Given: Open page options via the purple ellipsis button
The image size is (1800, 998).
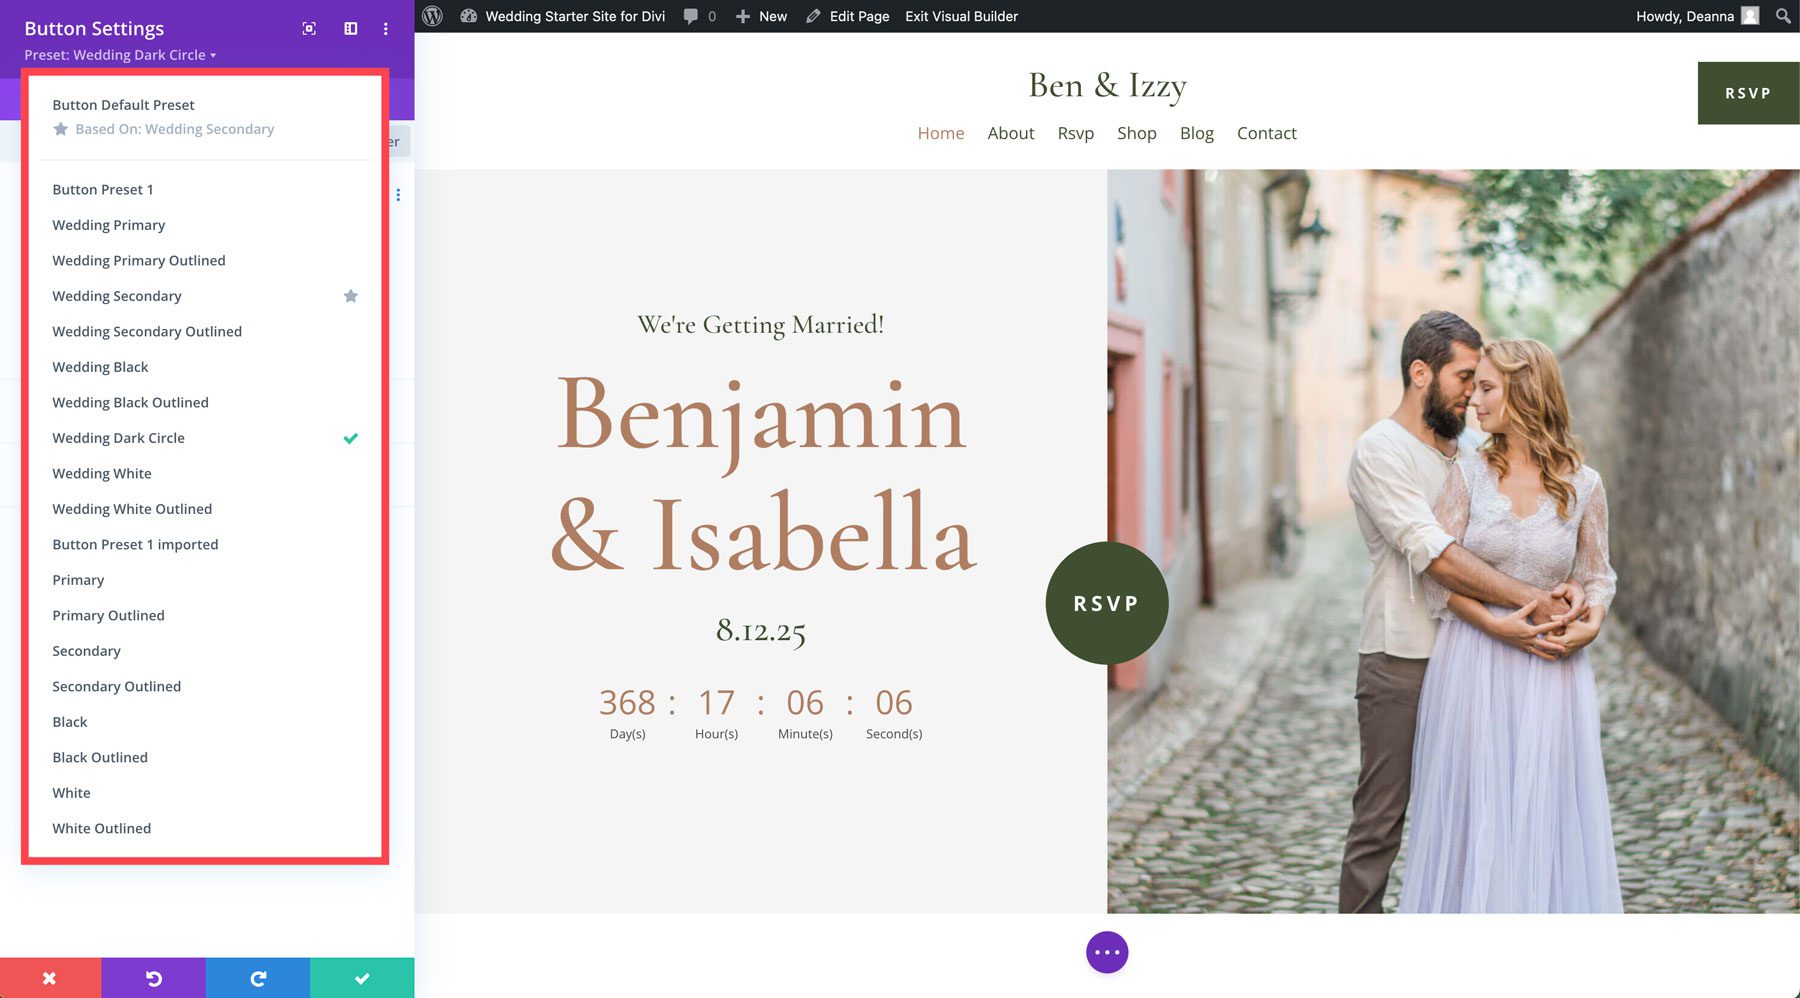Looking at the screenshot, I should [1106, 952].
